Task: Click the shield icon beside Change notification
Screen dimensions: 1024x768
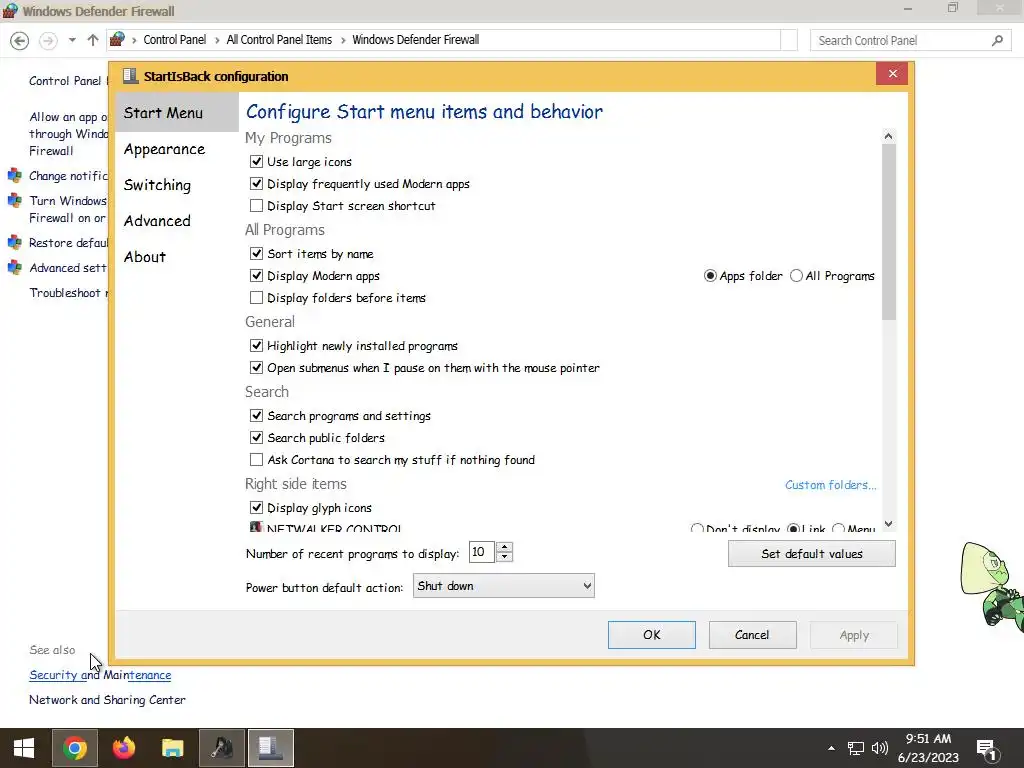Action: click(x=14, y=175)
